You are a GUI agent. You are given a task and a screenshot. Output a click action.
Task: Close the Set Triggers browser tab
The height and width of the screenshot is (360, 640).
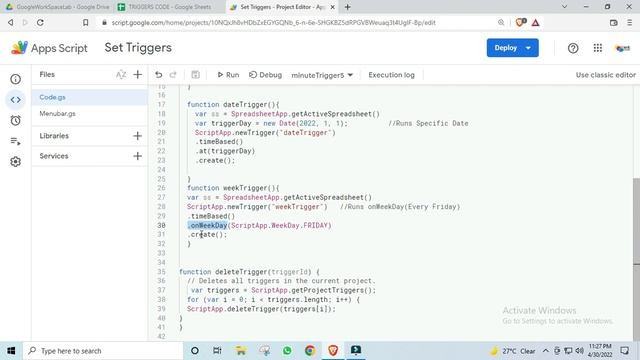point(333,7)
